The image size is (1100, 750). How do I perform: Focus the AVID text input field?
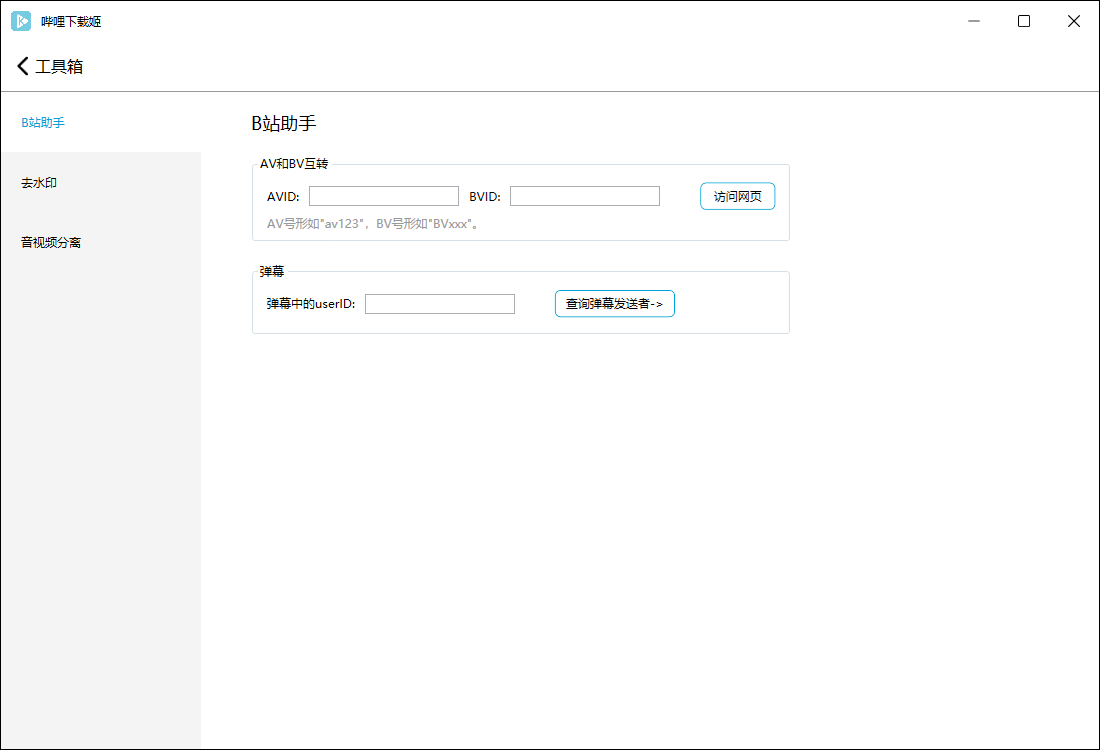[384, 196]
